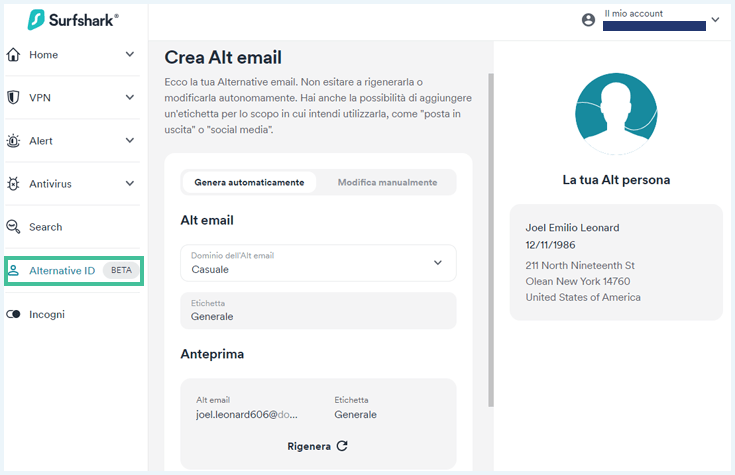
Task: Expand the Home menu chevron
Action: 130,54
